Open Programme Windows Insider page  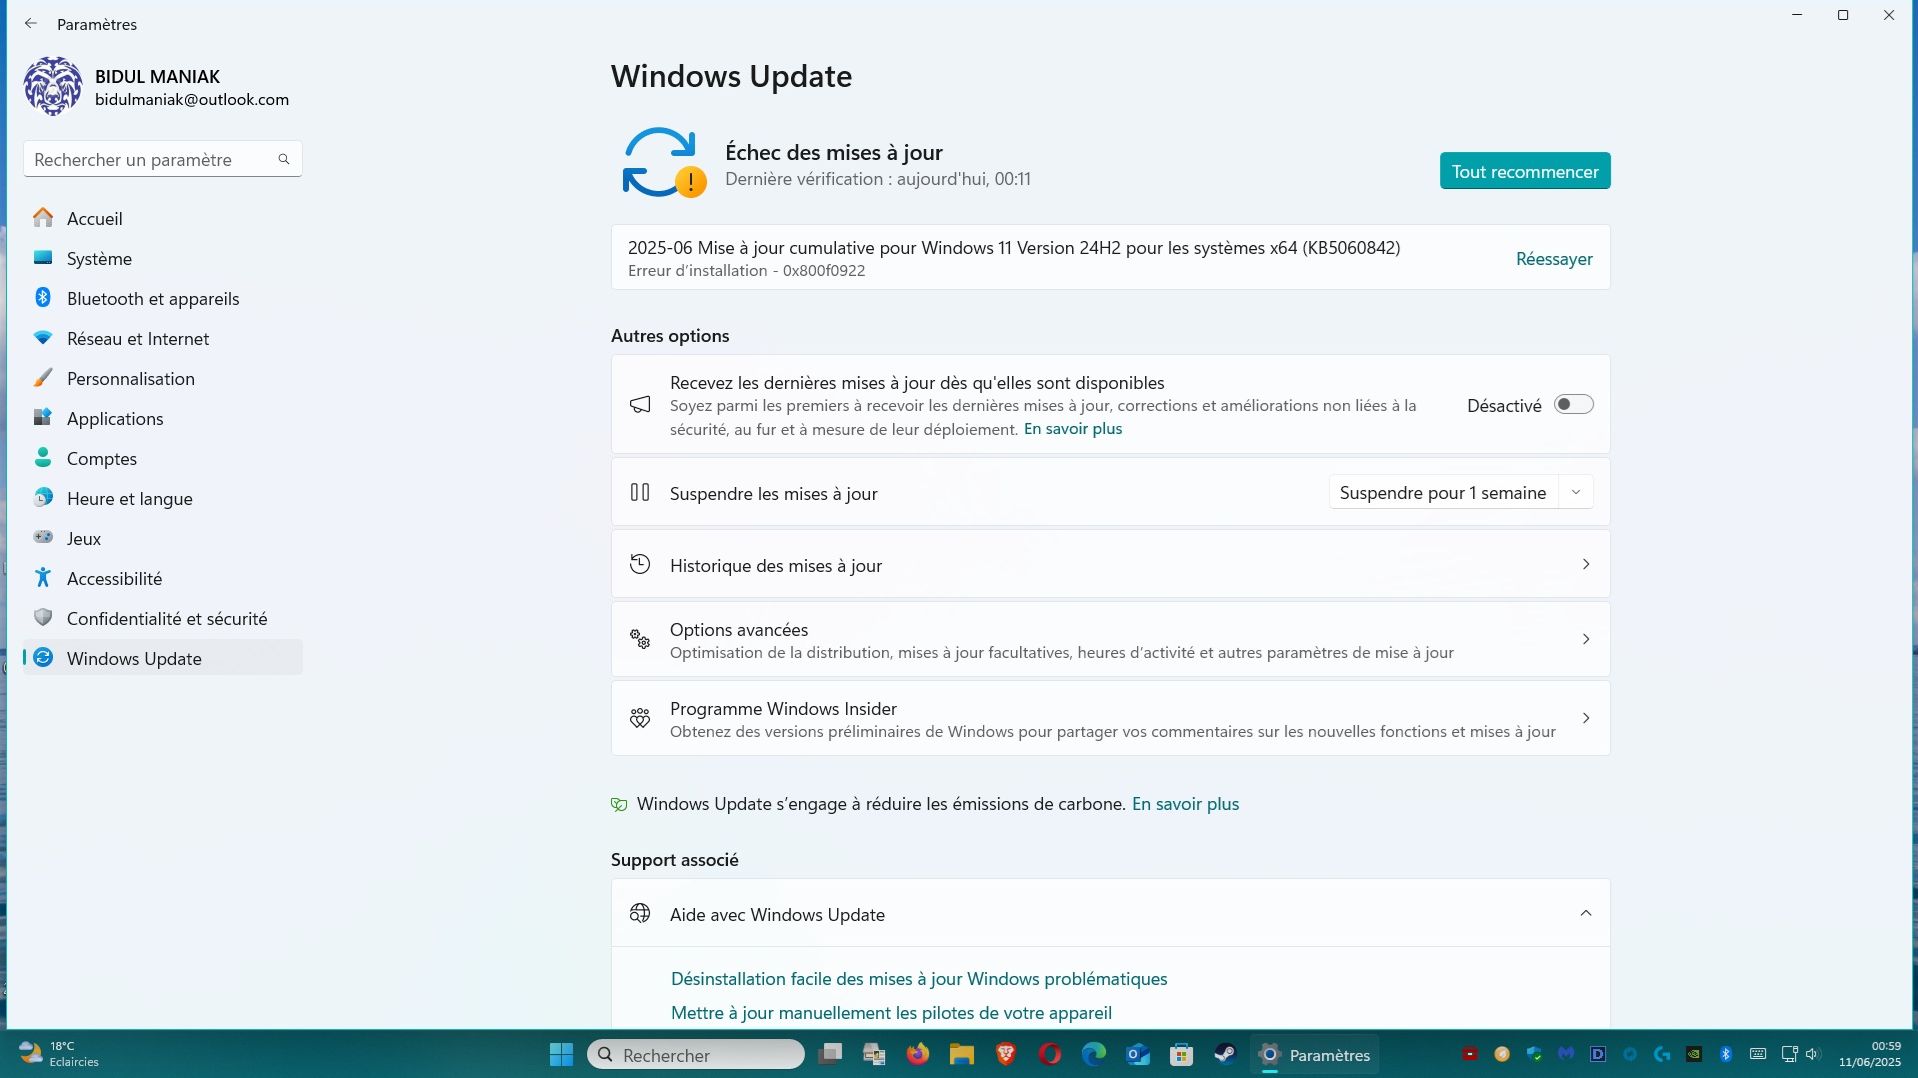point(1110,719)
